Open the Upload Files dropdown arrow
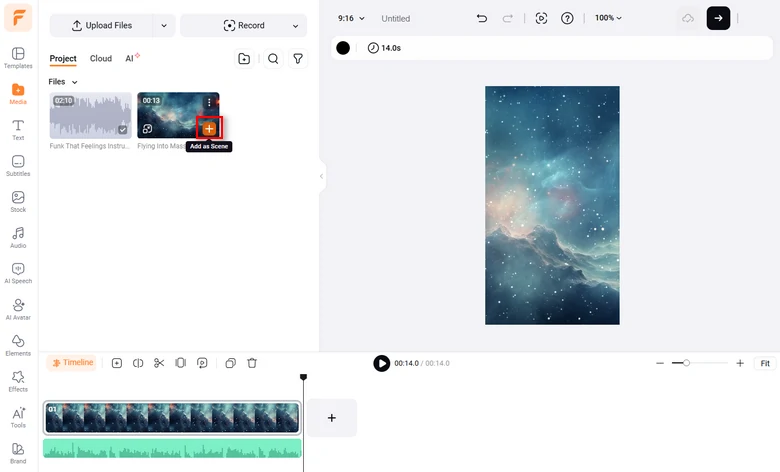Viewport: 780px width, 472px height. click(x=164, y=25)
